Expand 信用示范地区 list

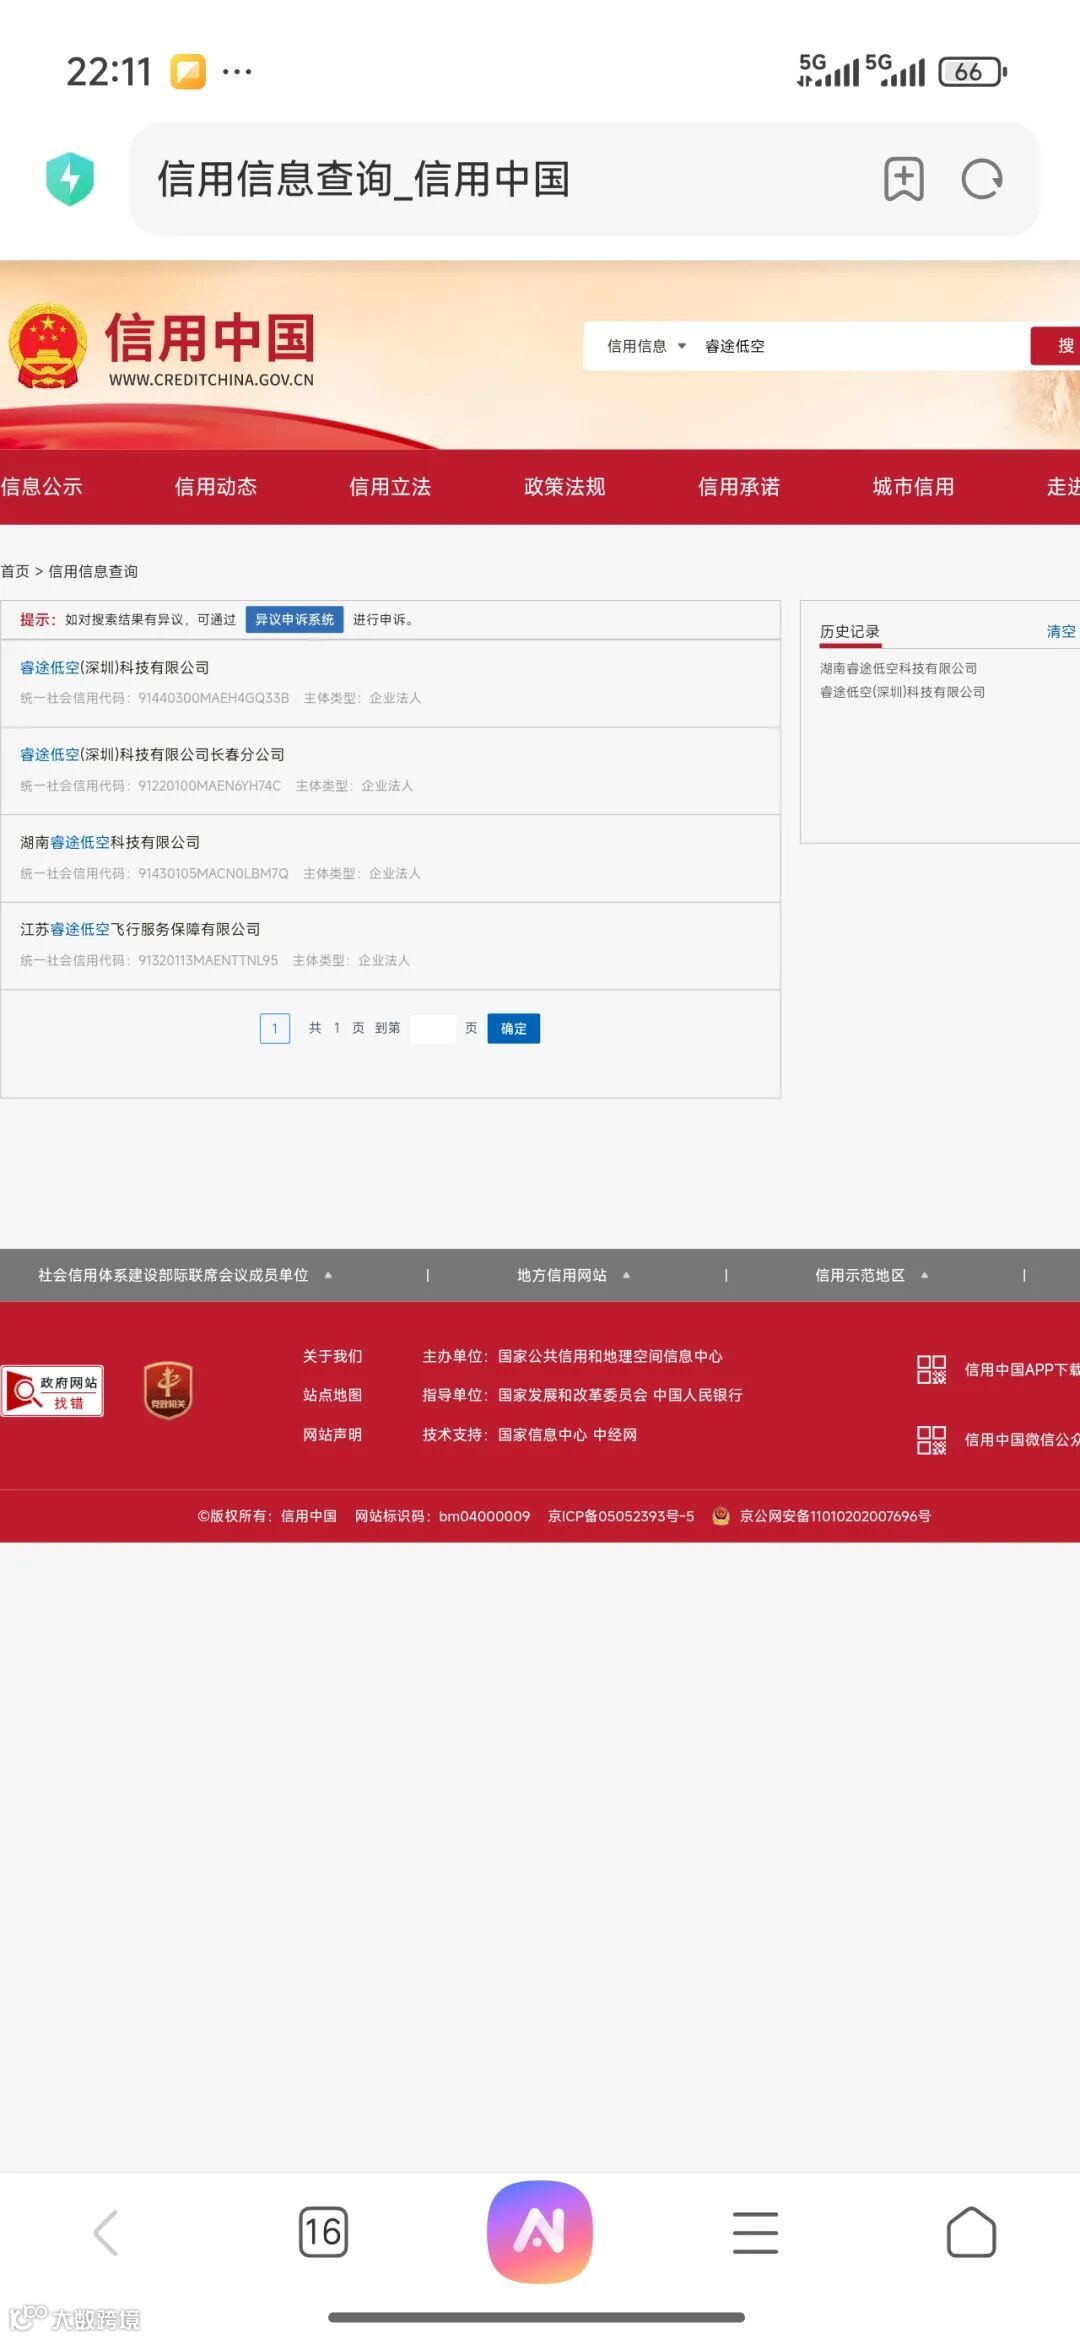(x=871, y=1275)
